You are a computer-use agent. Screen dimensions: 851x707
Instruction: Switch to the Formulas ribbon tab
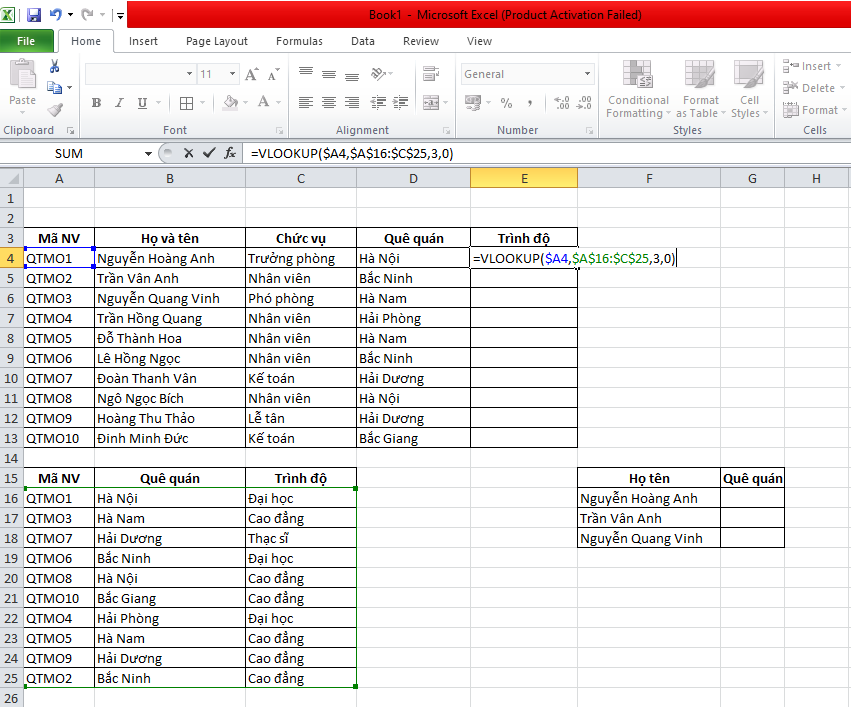[299, 41]
